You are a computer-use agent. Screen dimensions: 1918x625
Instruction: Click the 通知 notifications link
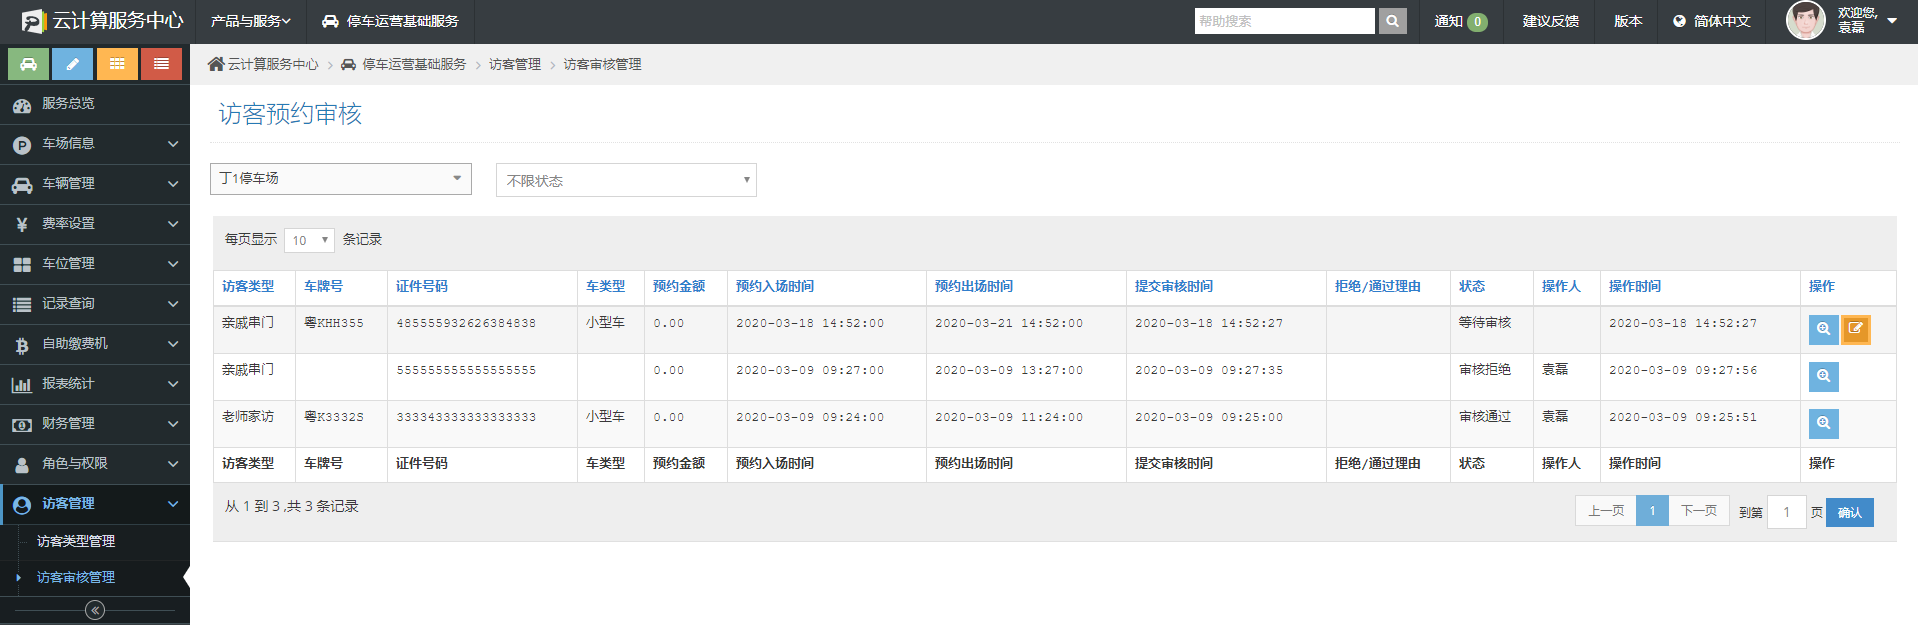(x=1460, y=21)
